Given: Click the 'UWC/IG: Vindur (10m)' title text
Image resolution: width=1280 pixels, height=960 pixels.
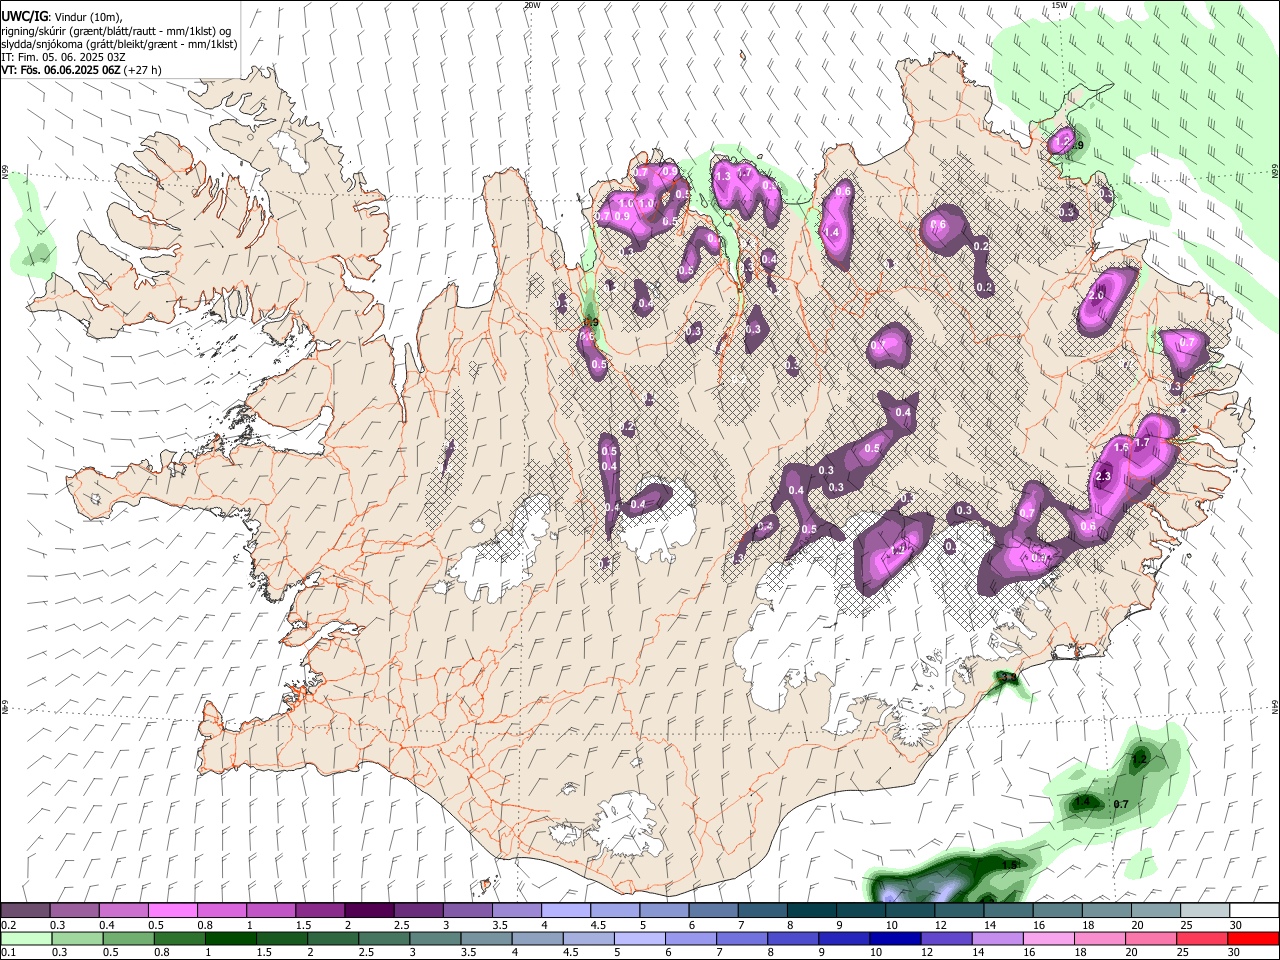Looking at the screenshot, I should coord(62,16).
